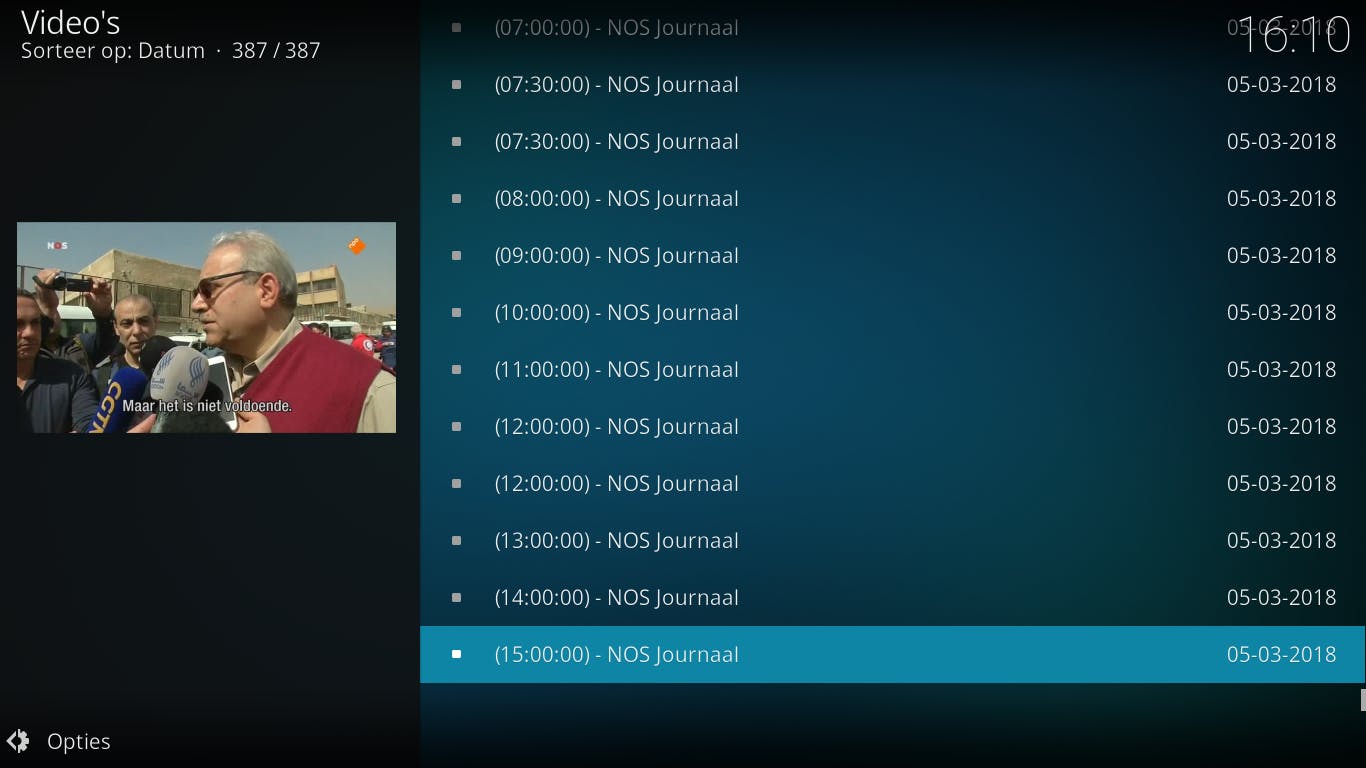1366x768 pixels.
Task: Click the date in the highlighted (15:00:00) row
Action: click(1281, 654)
